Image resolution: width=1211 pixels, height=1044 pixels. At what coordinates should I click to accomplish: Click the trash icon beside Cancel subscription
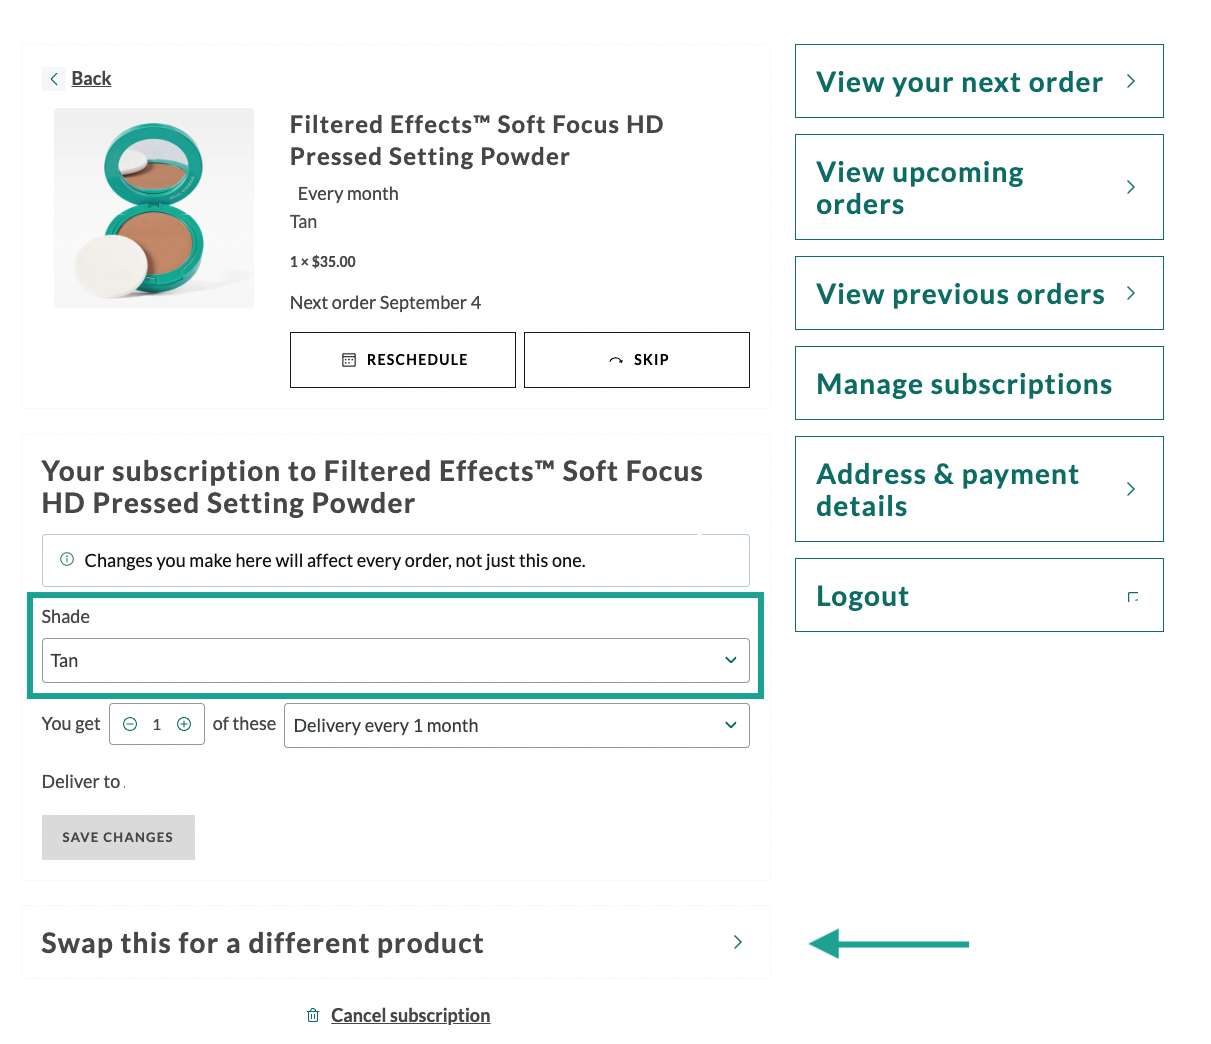pyautogui.click(x=313, y=1015)
